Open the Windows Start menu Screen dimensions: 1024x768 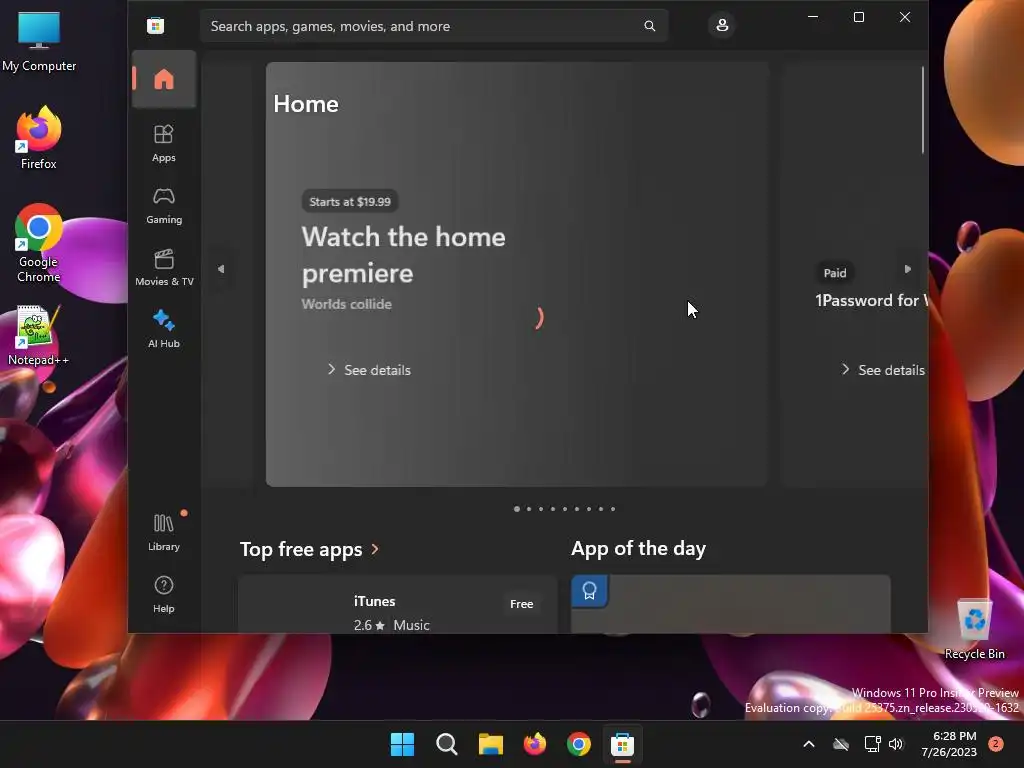coord(402,744)
